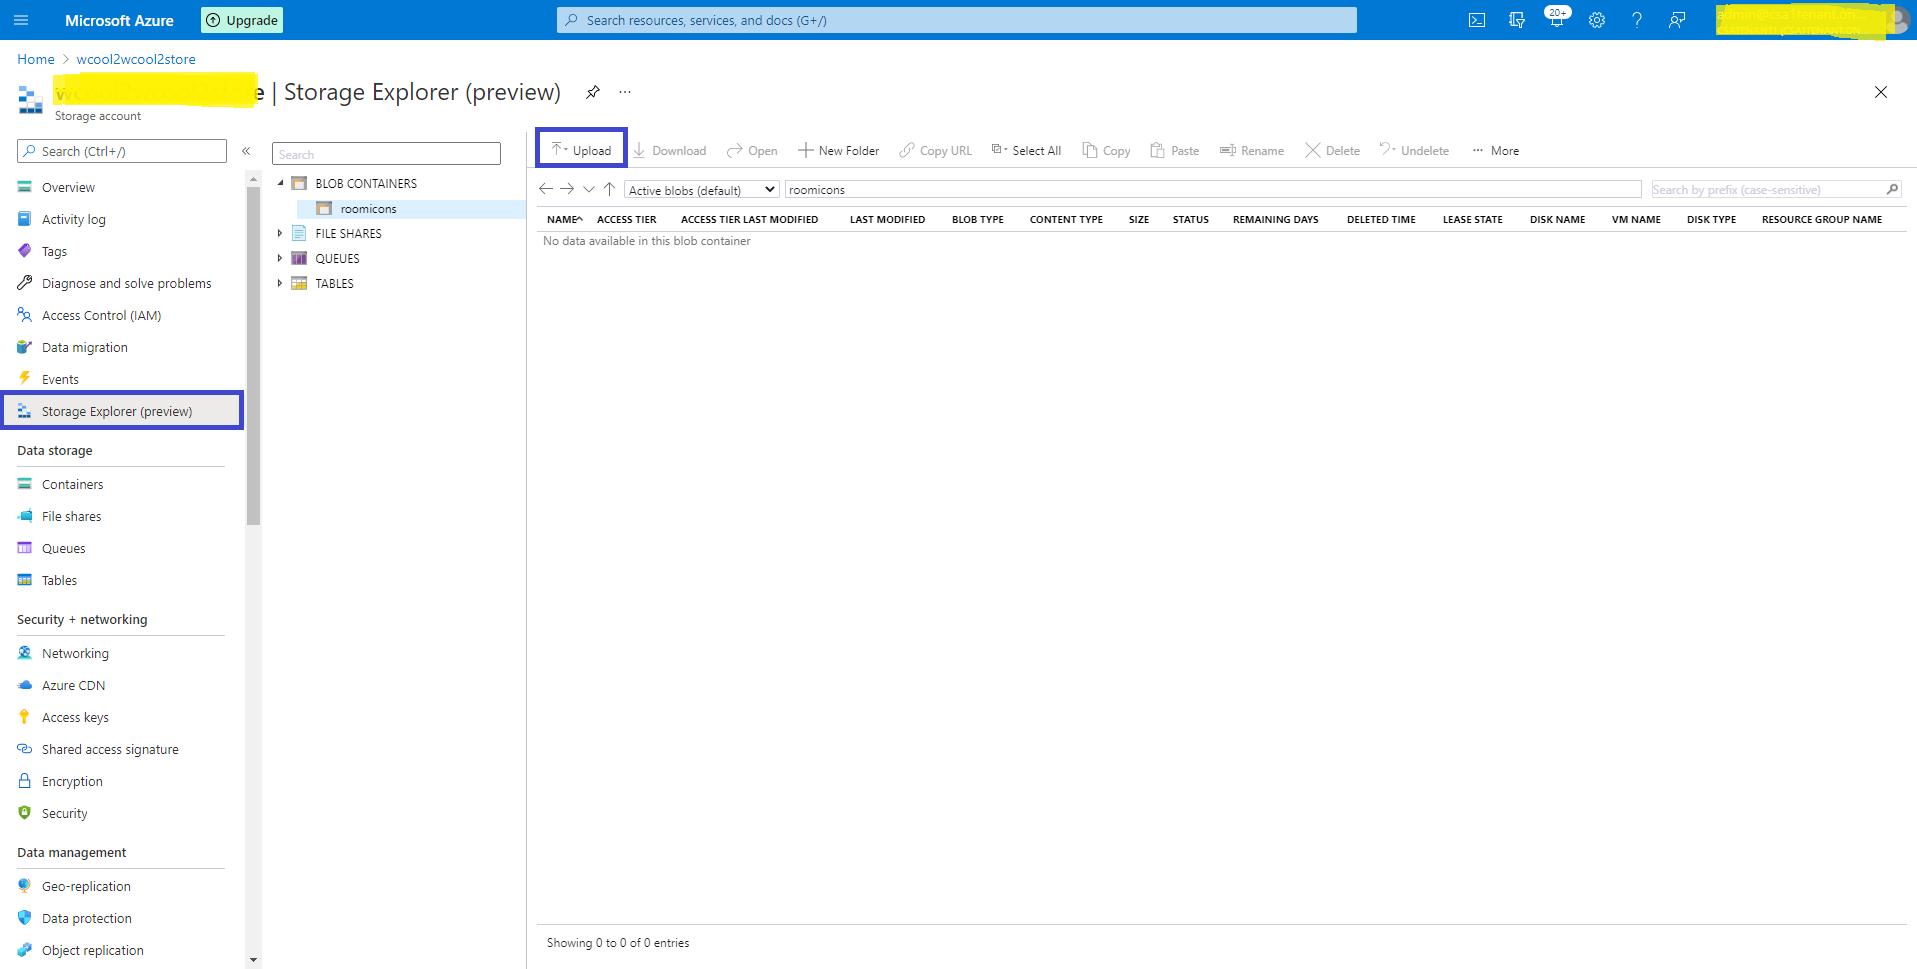Click the prefix search magnifier icon
This screenshot has width=1917, height=969.
(1892, 189)
